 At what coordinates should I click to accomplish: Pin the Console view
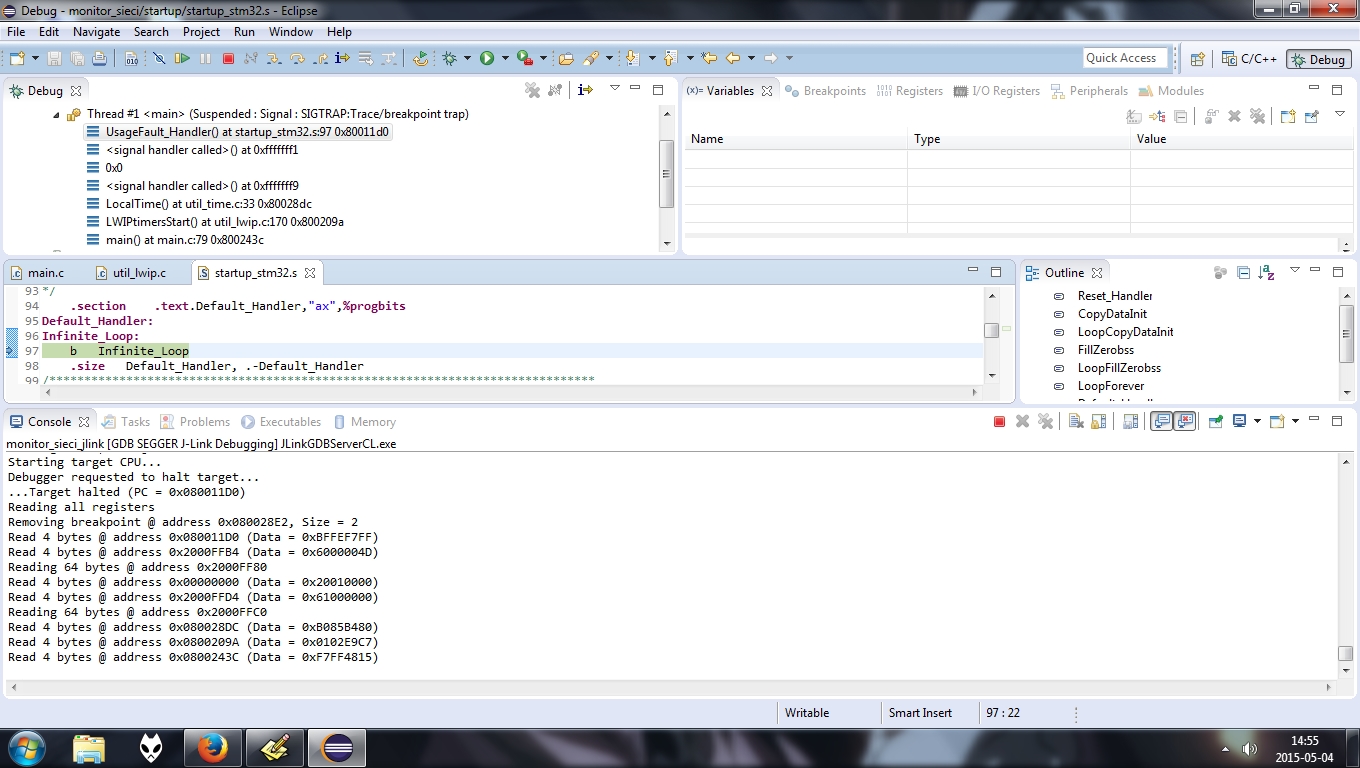point(1215,420)
